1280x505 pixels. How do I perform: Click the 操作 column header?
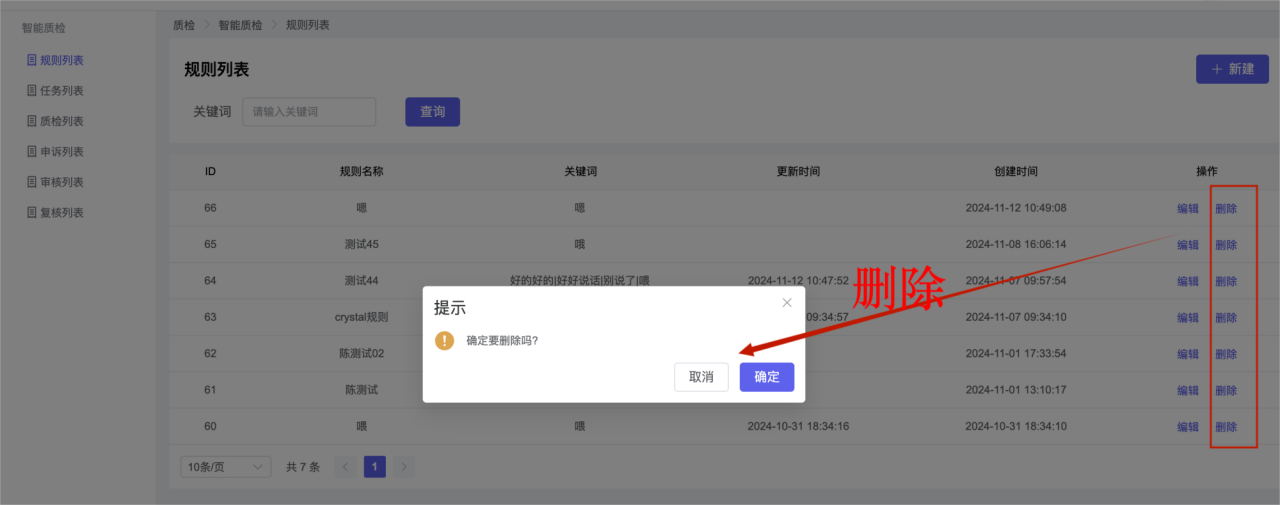[x=1207, y=172]
